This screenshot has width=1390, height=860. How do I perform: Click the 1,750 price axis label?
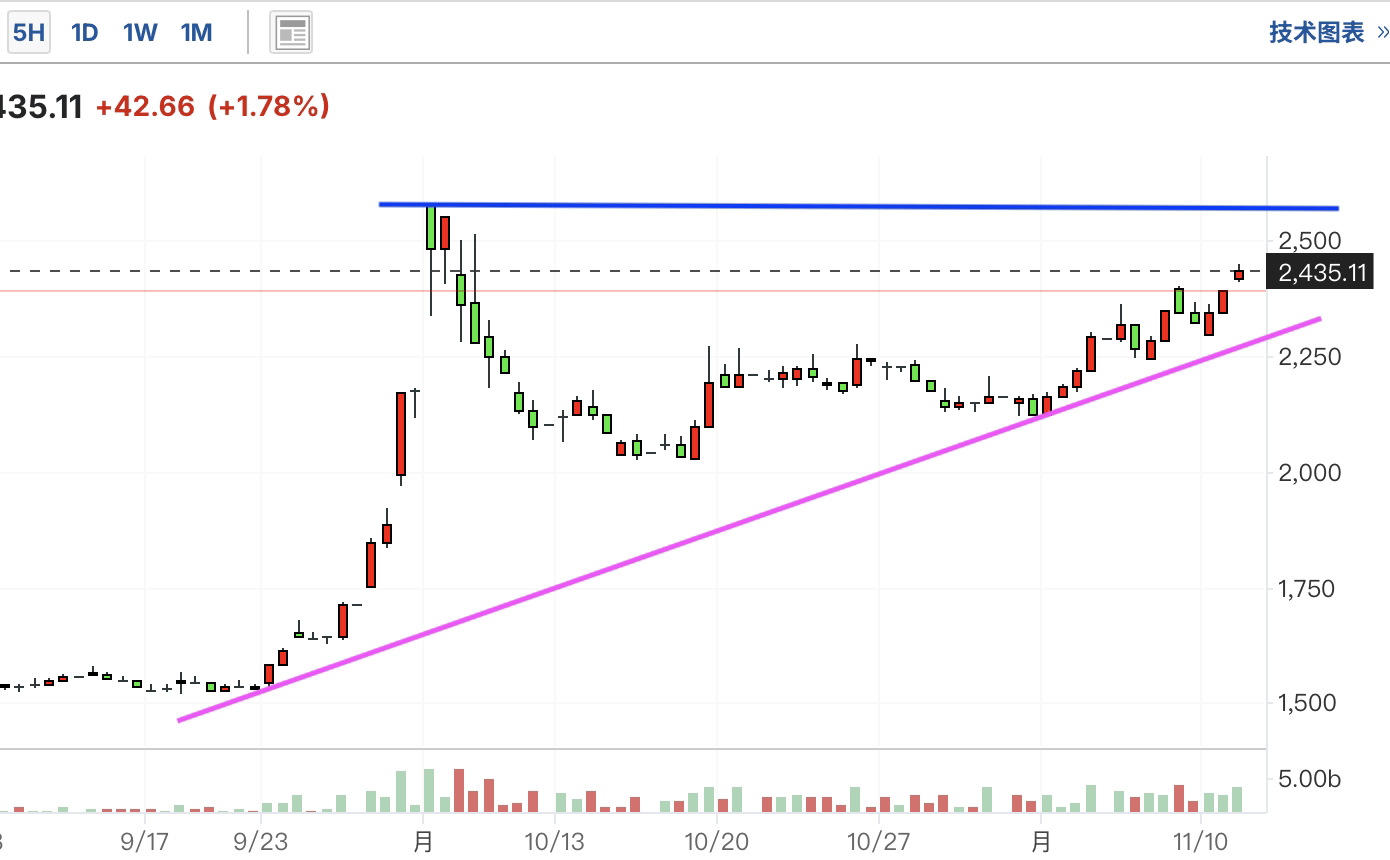(x=1308, y=588)
